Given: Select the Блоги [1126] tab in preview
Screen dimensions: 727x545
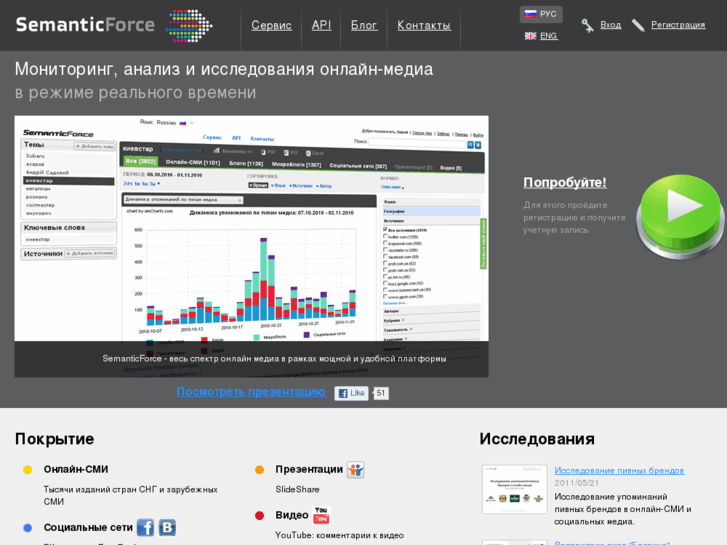Looking at the screenshot, I should 246,163.
